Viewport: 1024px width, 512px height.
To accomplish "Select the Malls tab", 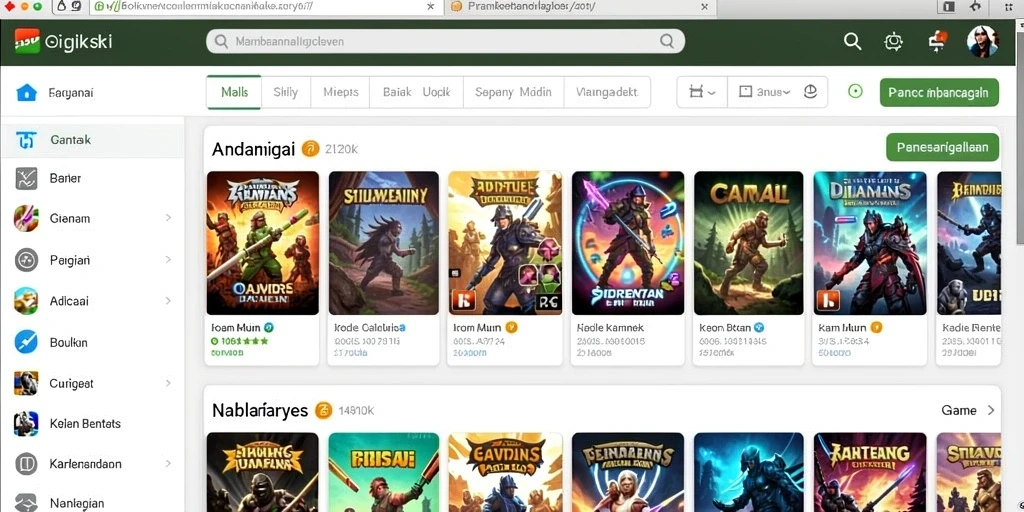I will [234, 92].
